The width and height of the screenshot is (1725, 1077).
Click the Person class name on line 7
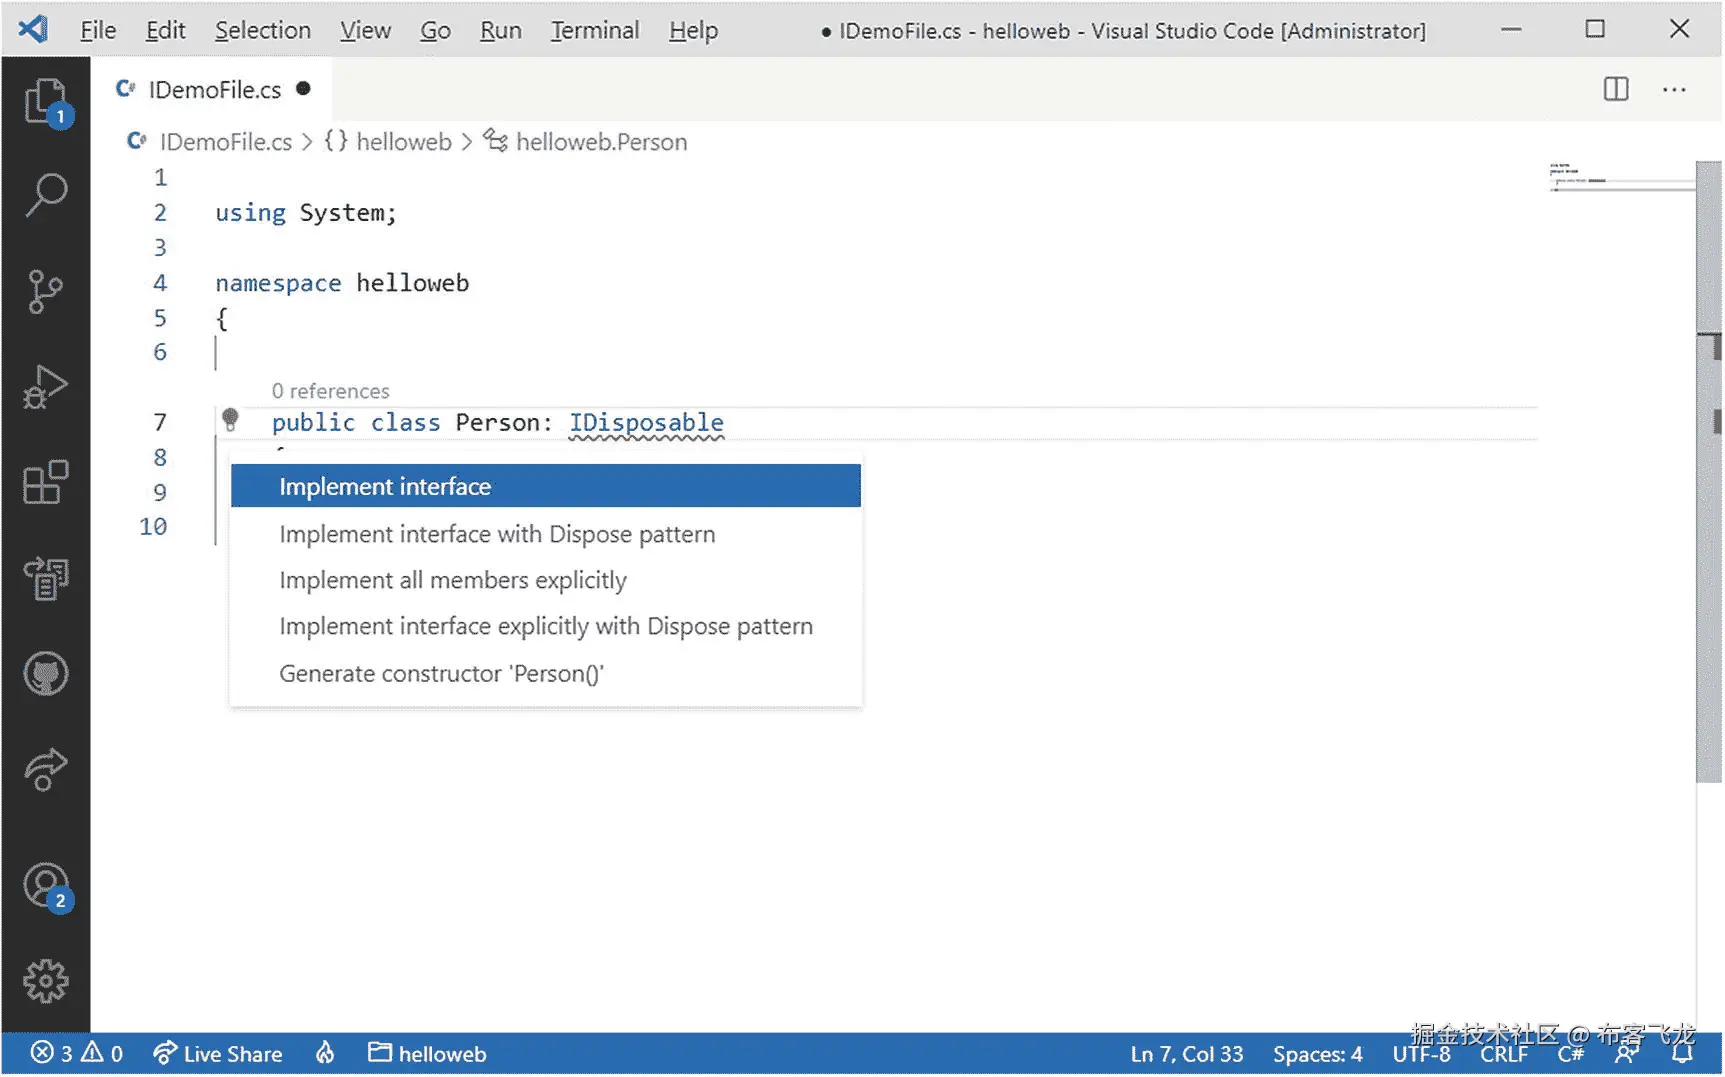tap(497, 423)
